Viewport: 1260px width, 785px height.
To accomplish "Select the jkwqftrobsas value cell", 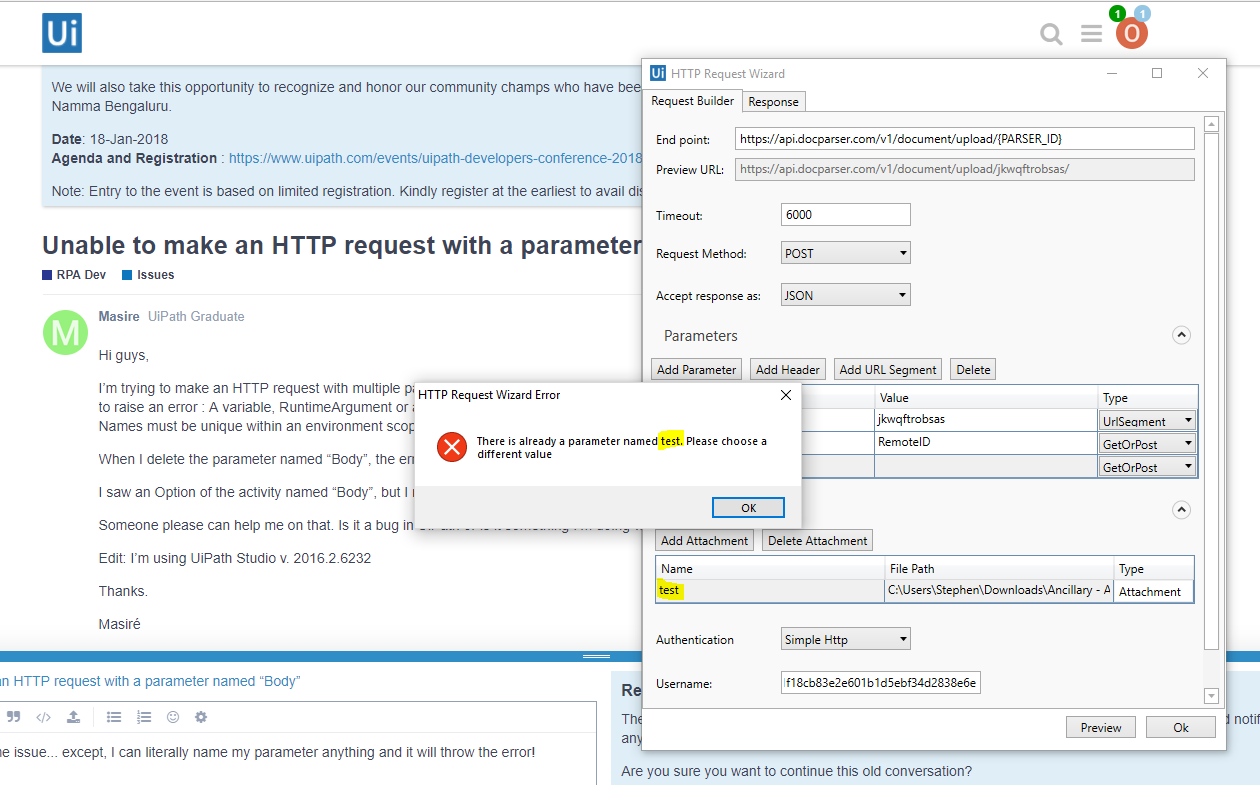I will (985, 421).
